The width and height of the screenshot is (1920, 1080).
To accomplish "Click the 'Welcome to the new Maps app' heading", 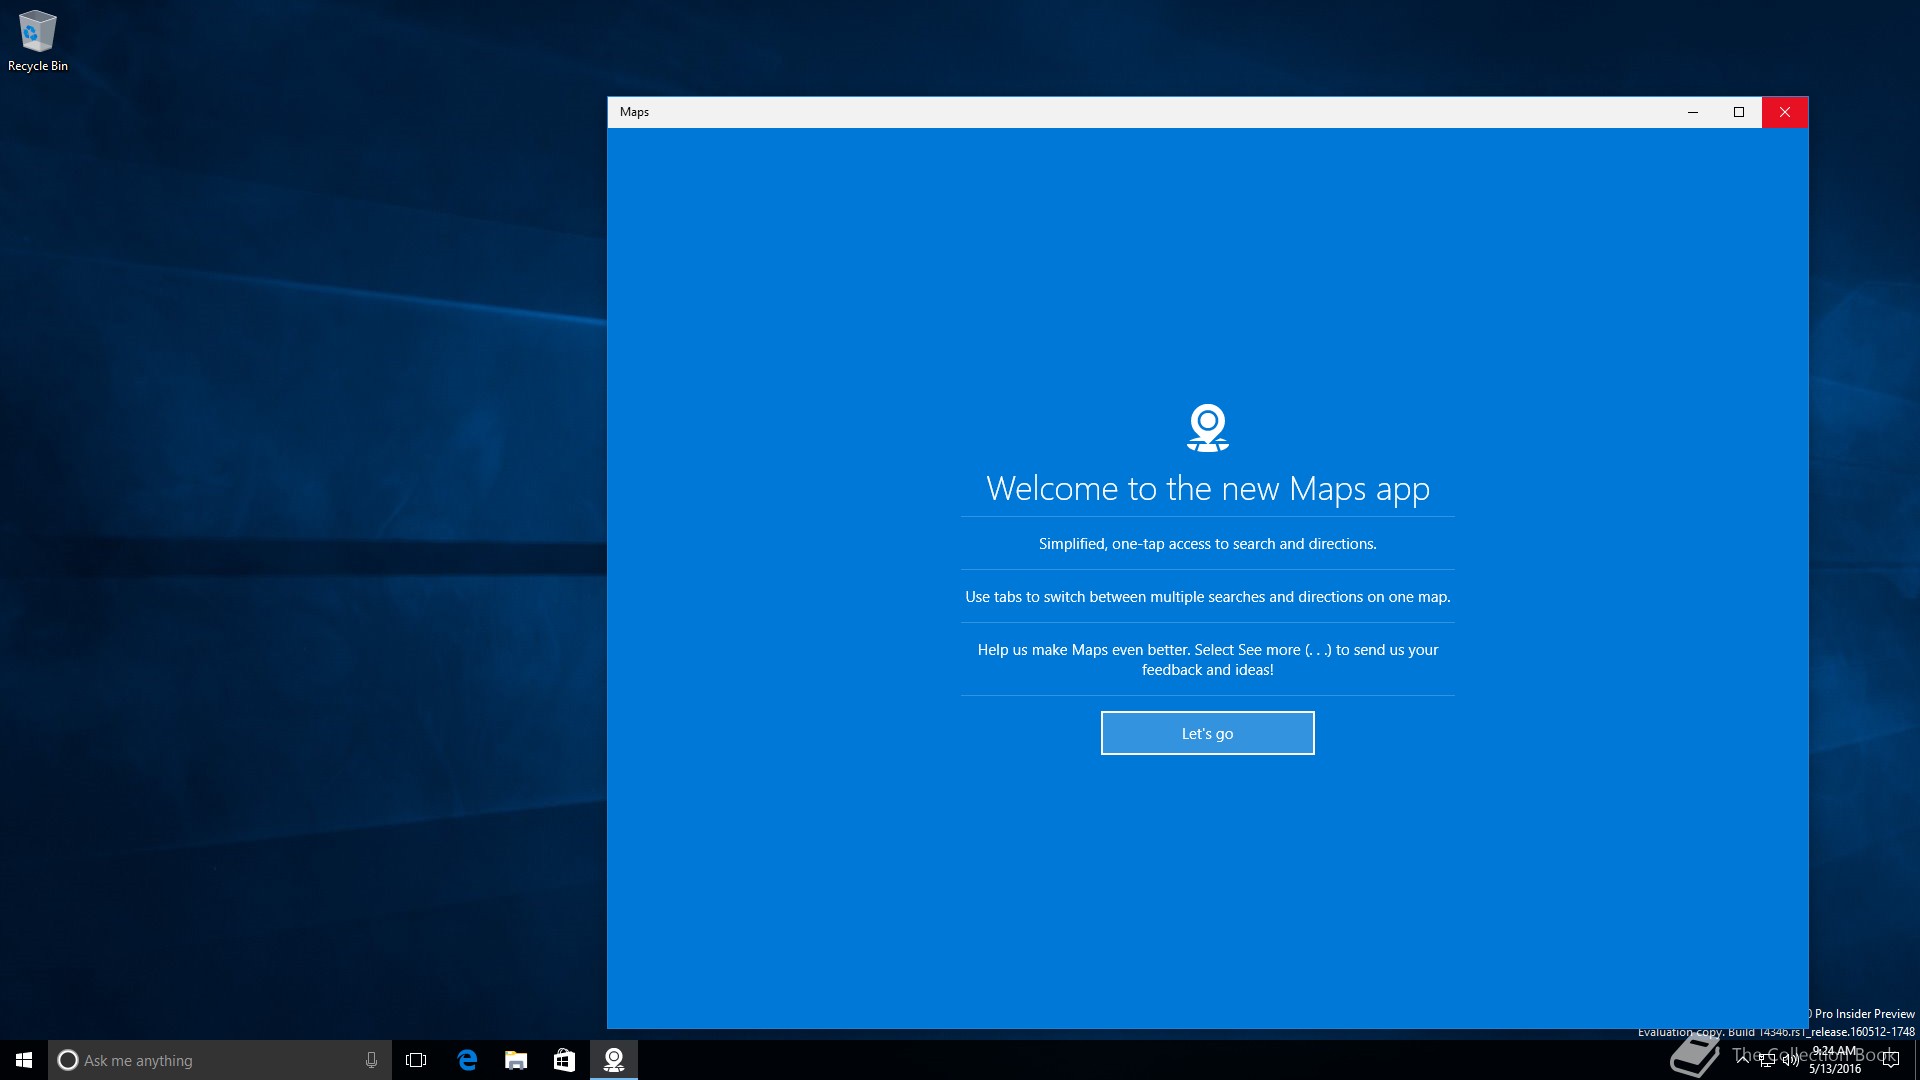I will pos(1207,489).
